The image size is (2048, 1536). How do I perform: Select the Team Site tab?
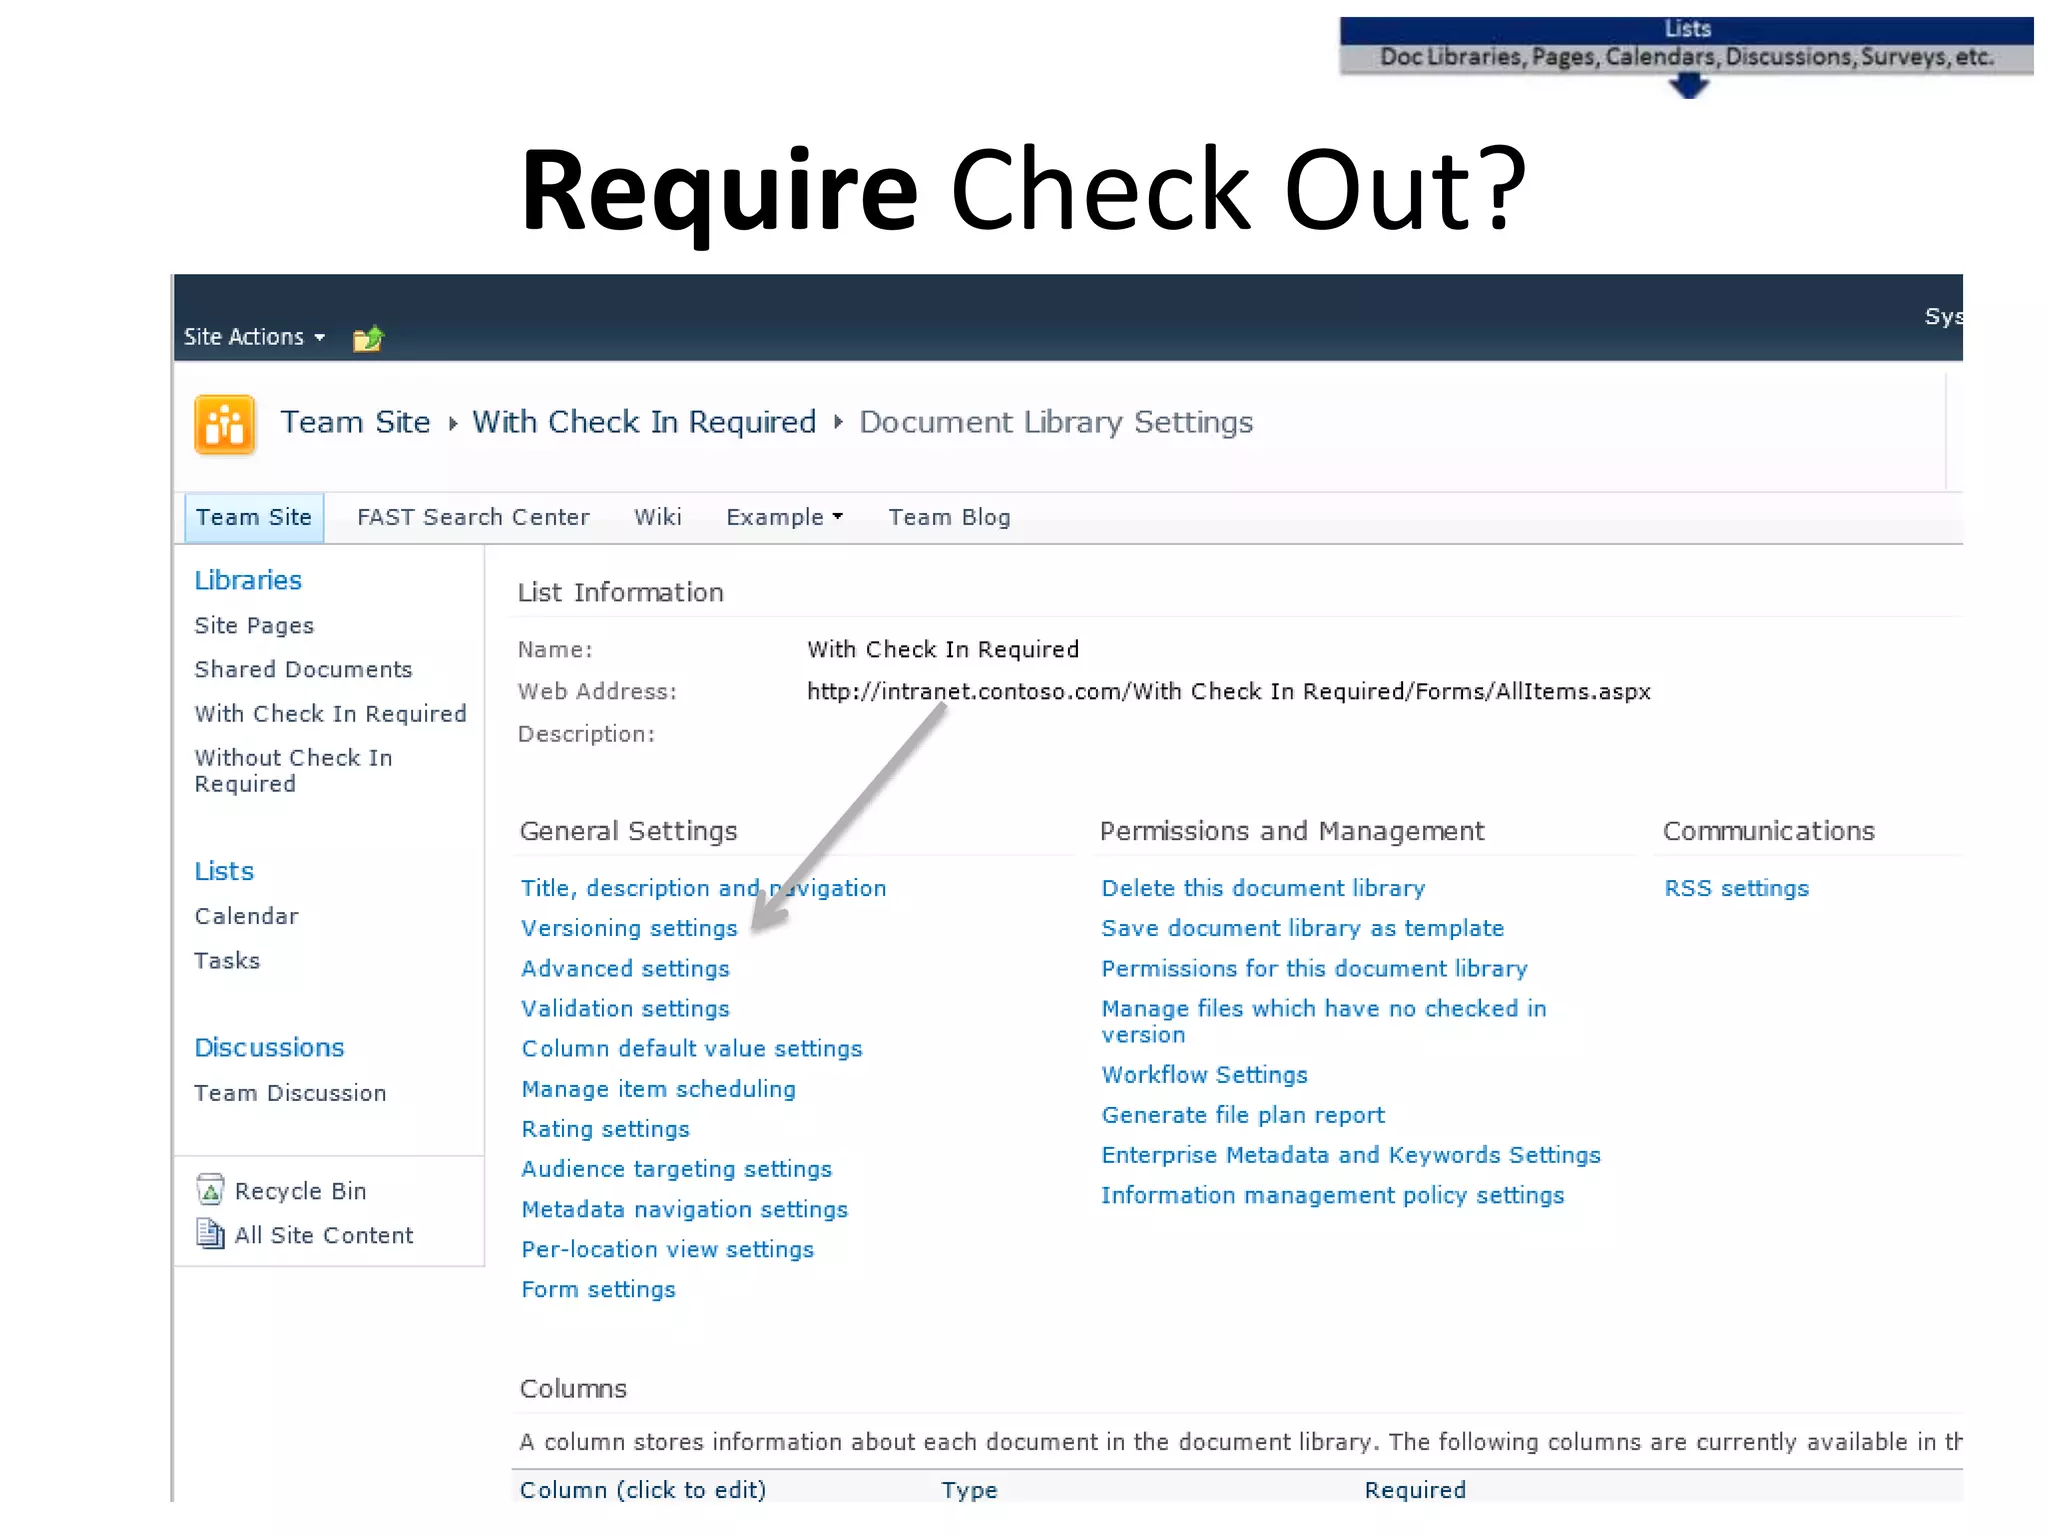[254, 517]
